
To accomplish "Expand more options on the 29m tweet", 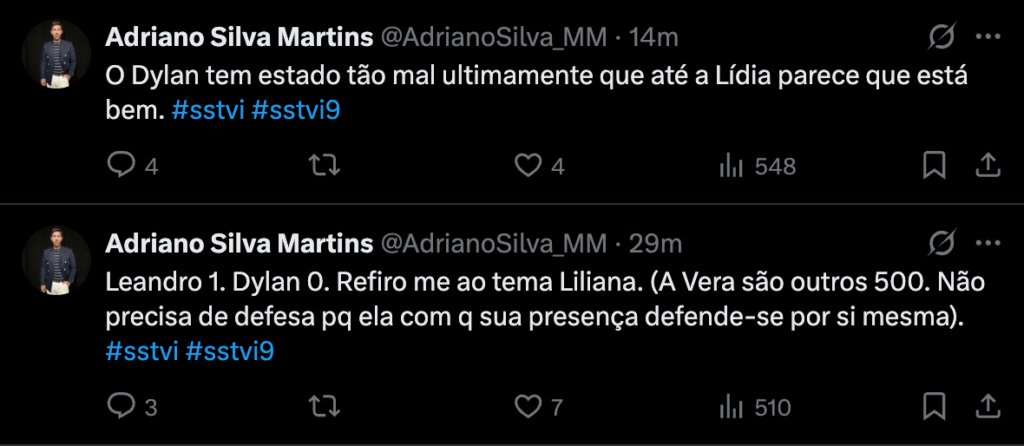I will pyautogui.click(x=987, y=244).
